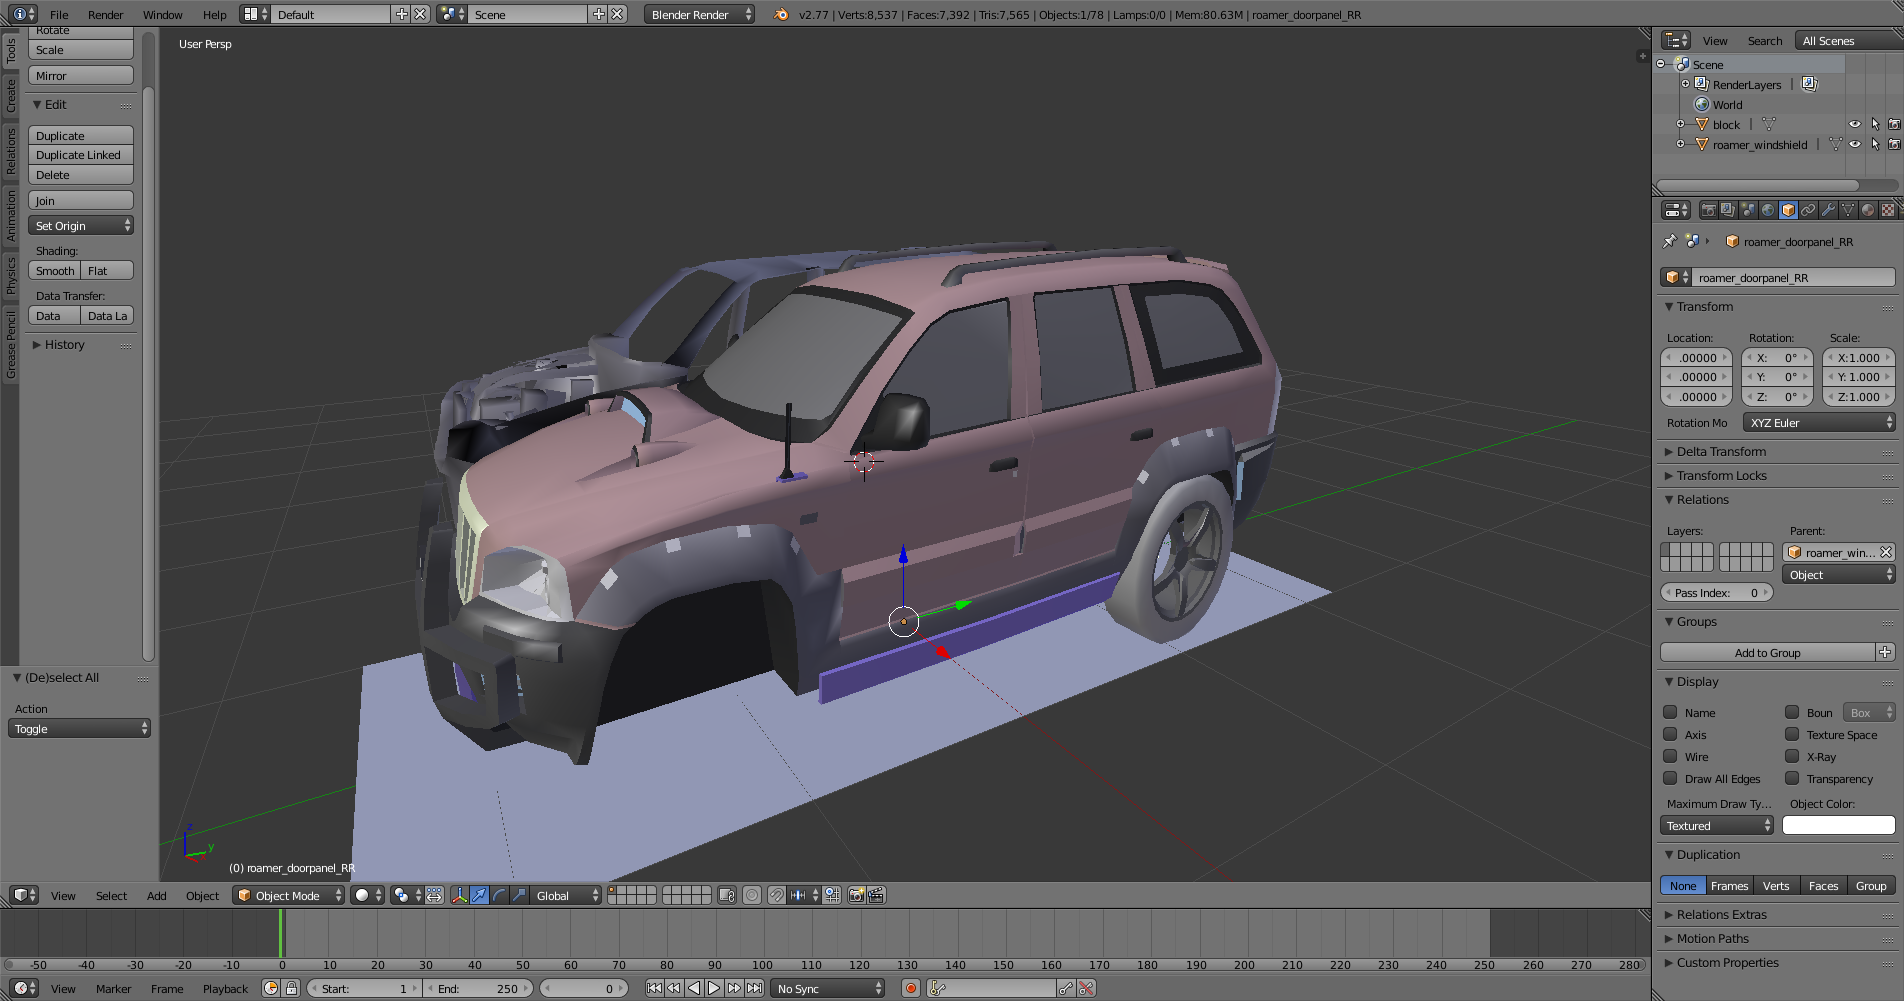1904x1001 pixels.
Task: Open the Help menu
Action: [x=214, y=15]
